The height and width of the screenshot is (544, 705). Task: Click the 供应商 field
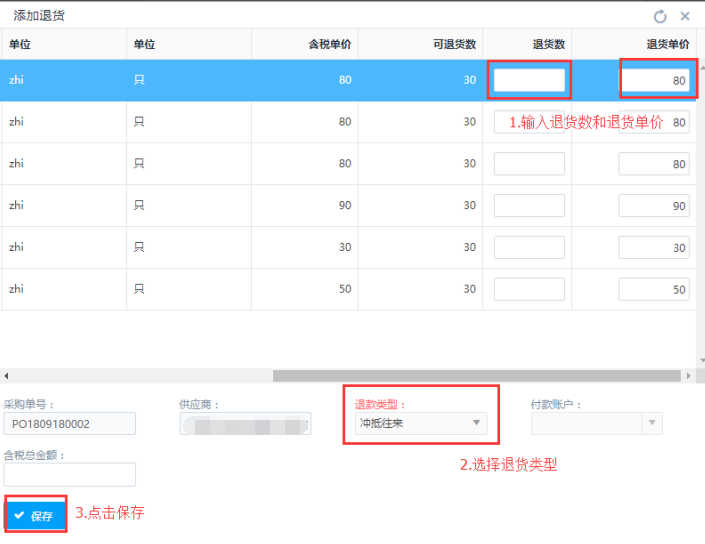pos(245,424)
